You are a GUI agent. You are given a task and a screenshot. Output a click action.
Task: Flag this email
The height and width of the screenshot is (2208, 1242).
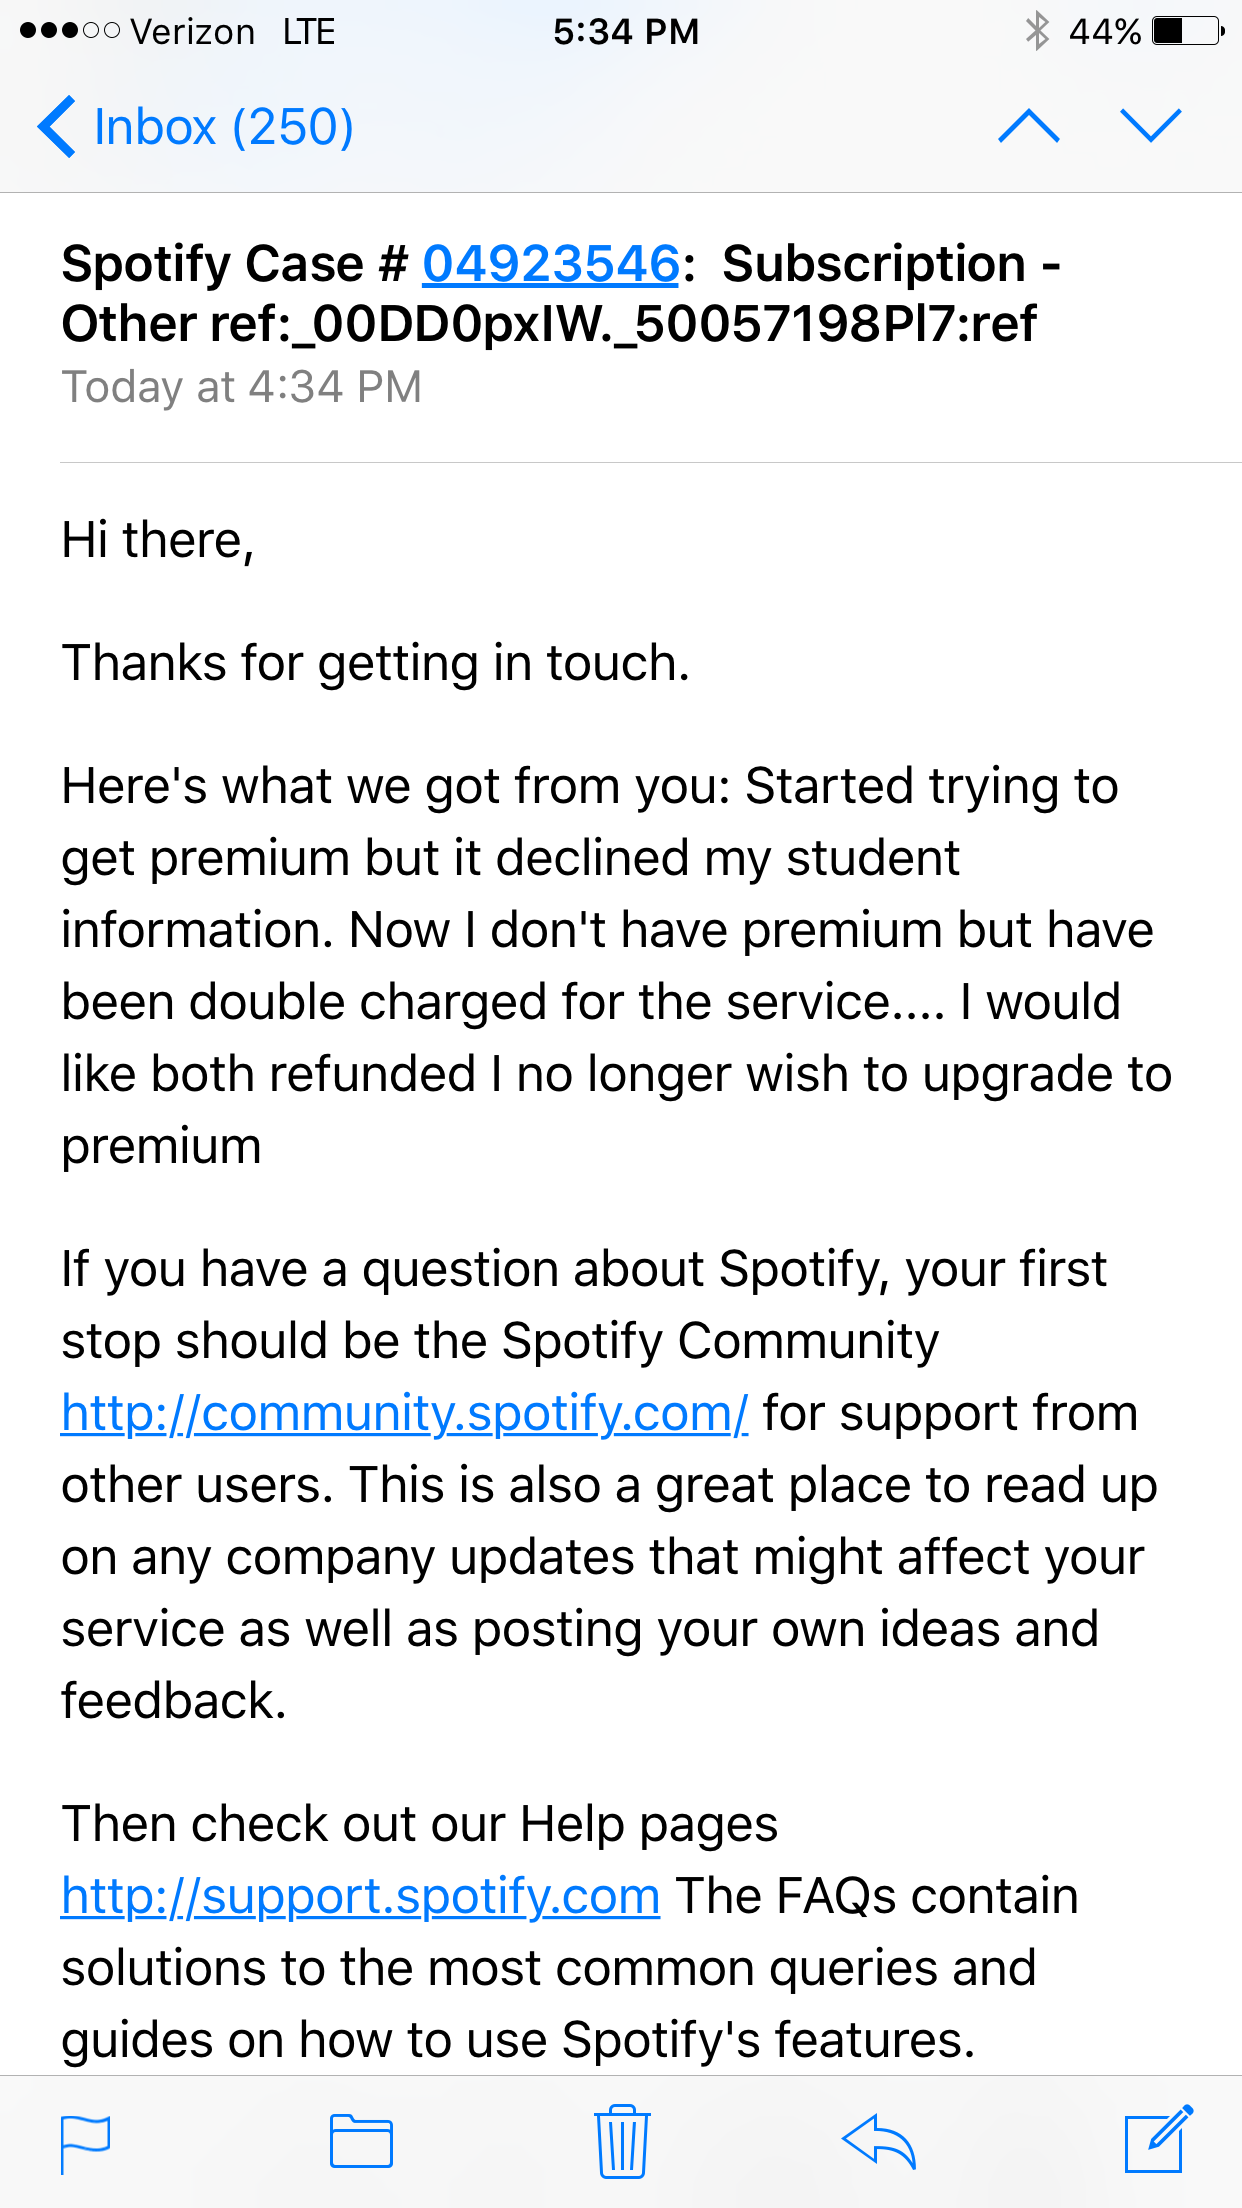(86, 2143)
